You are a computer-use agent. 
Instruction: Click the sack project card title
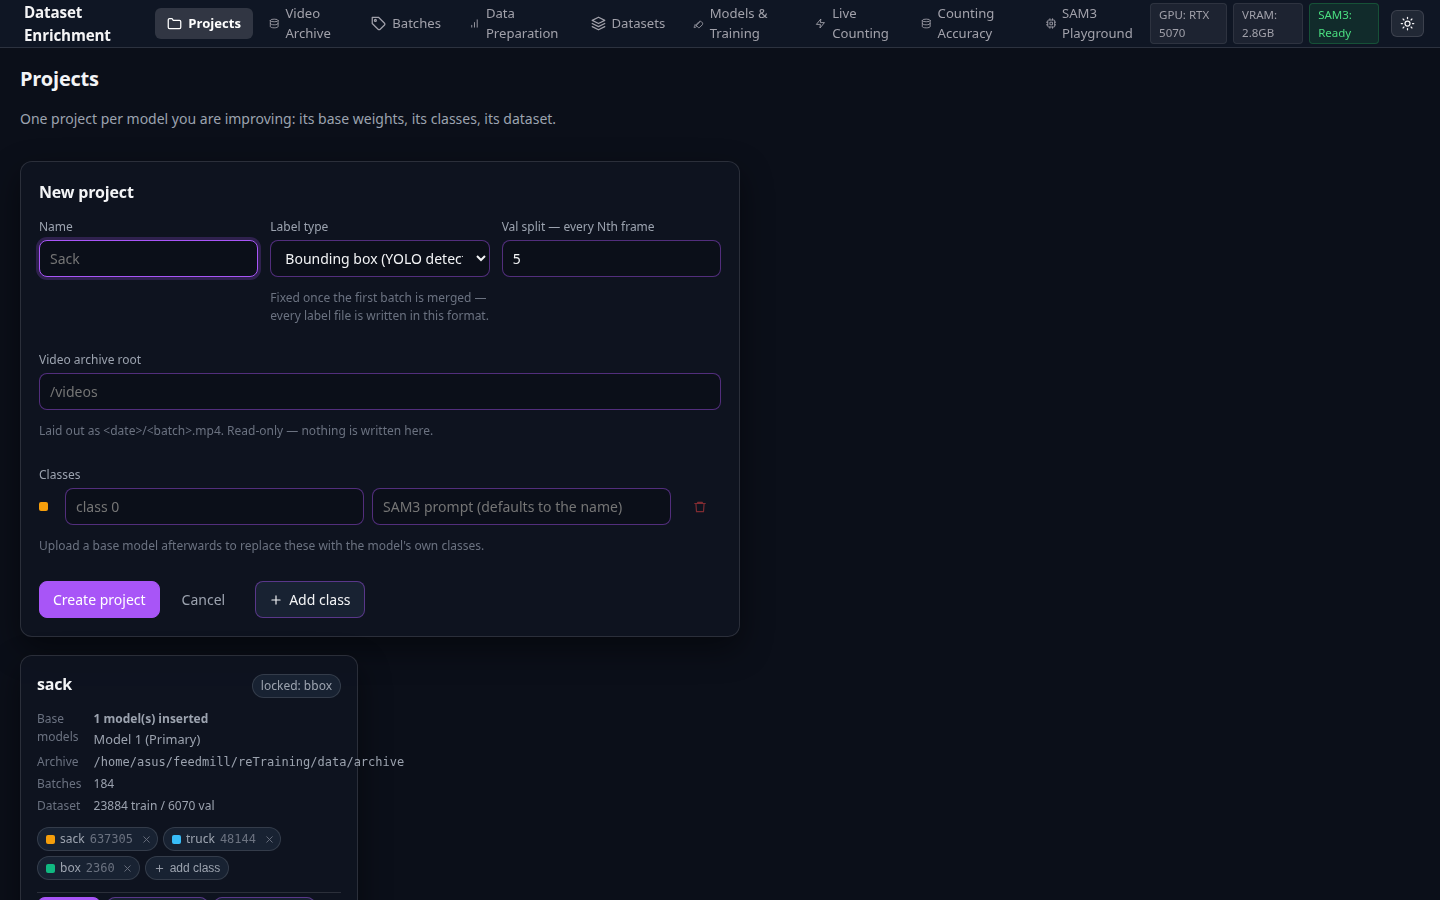[x=54, y=685]
